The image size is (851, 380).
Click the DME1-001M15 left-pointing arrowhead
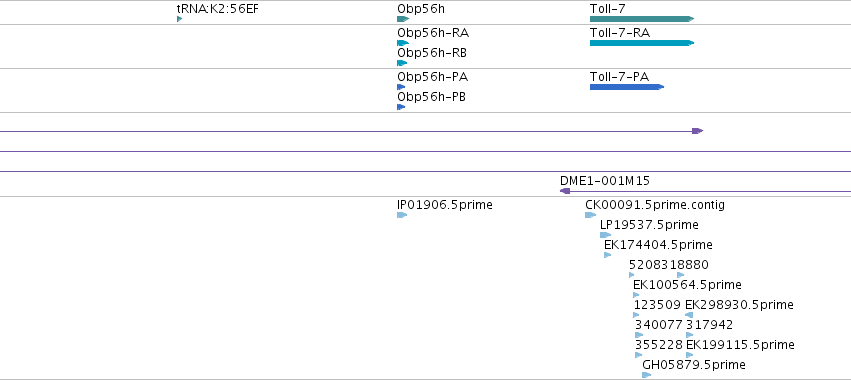[565, 191]
